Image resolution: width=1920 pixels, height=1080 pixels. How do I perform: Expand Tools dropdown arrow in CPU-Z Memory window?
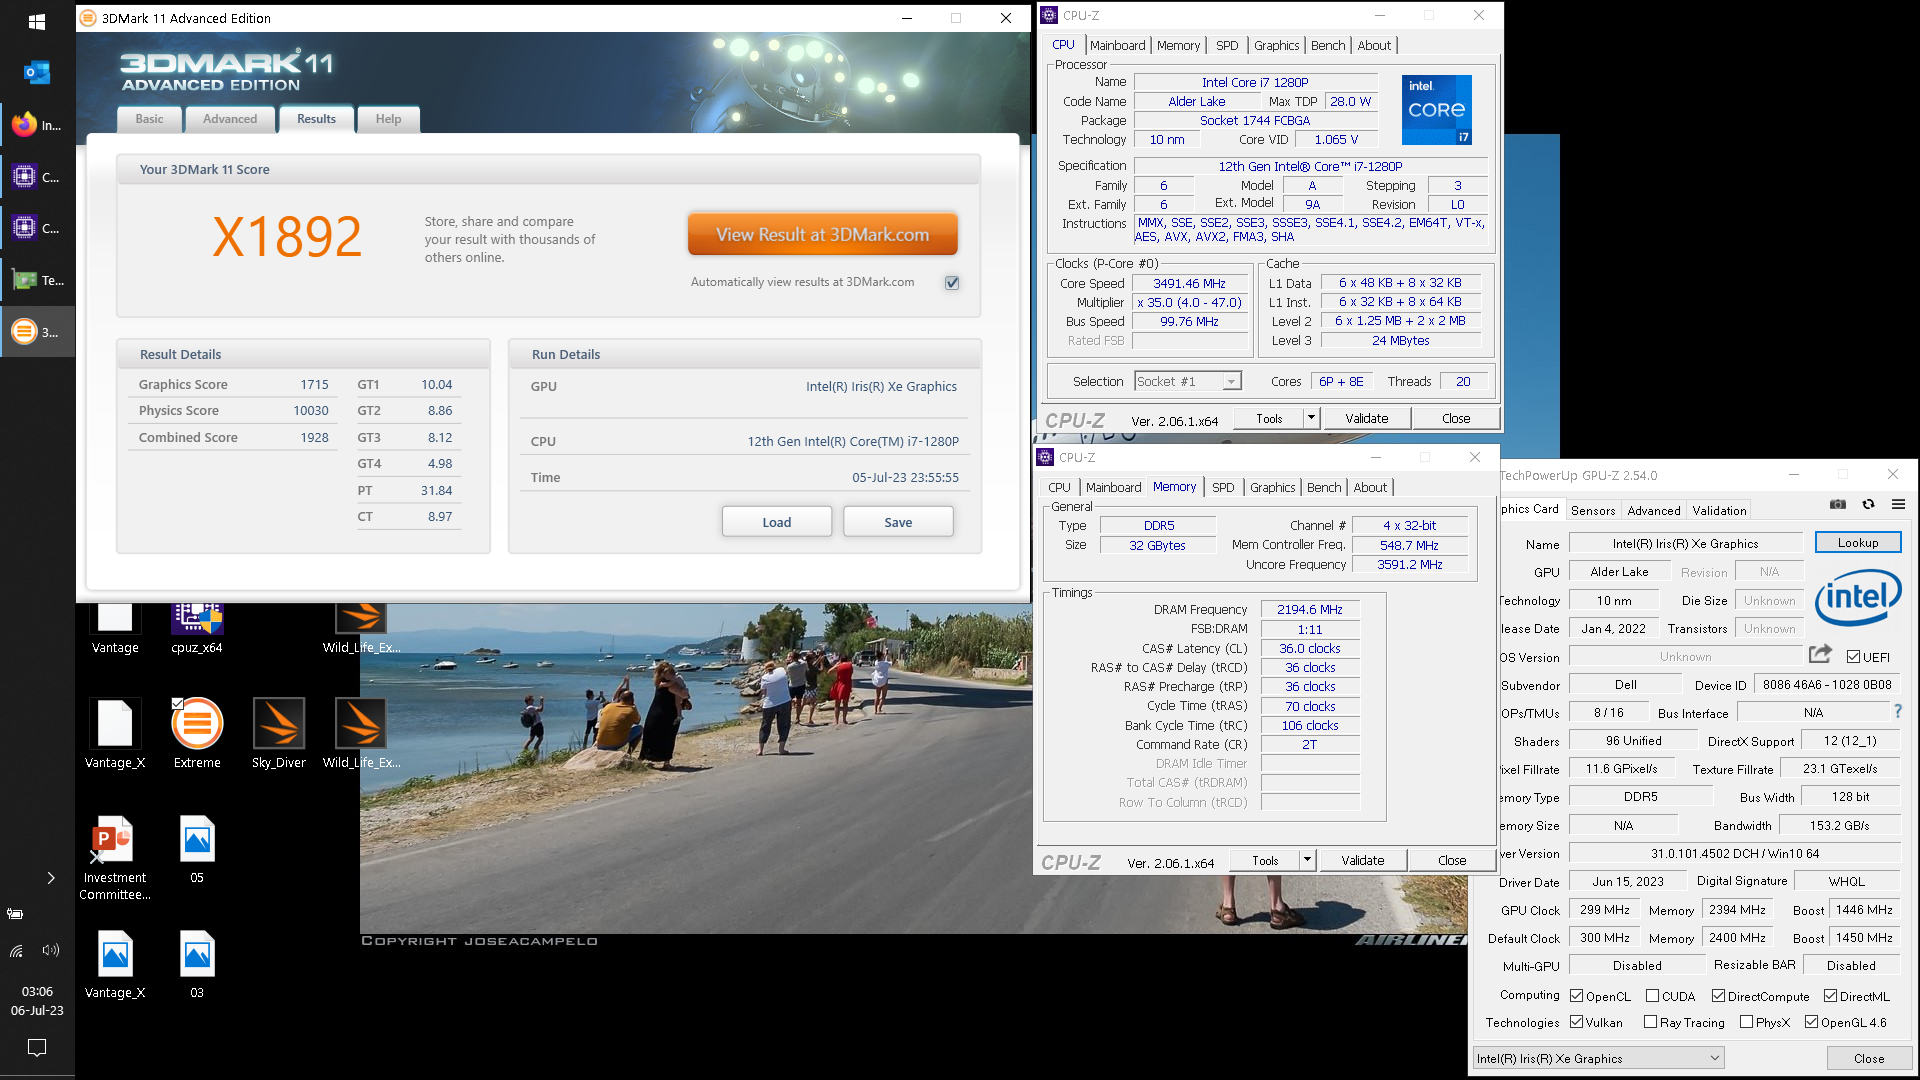[1307, 860]
